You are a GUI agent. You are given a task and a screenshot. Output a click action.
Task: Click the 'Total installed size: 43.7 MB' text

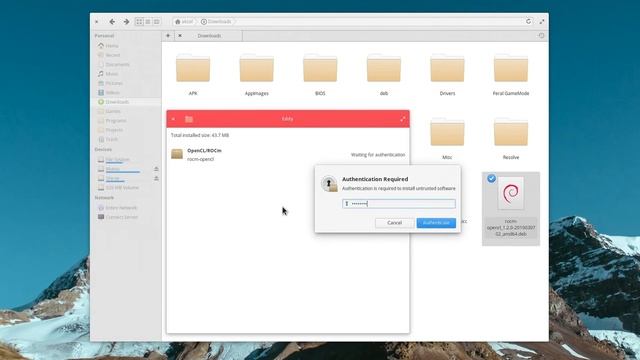(200, 135)
